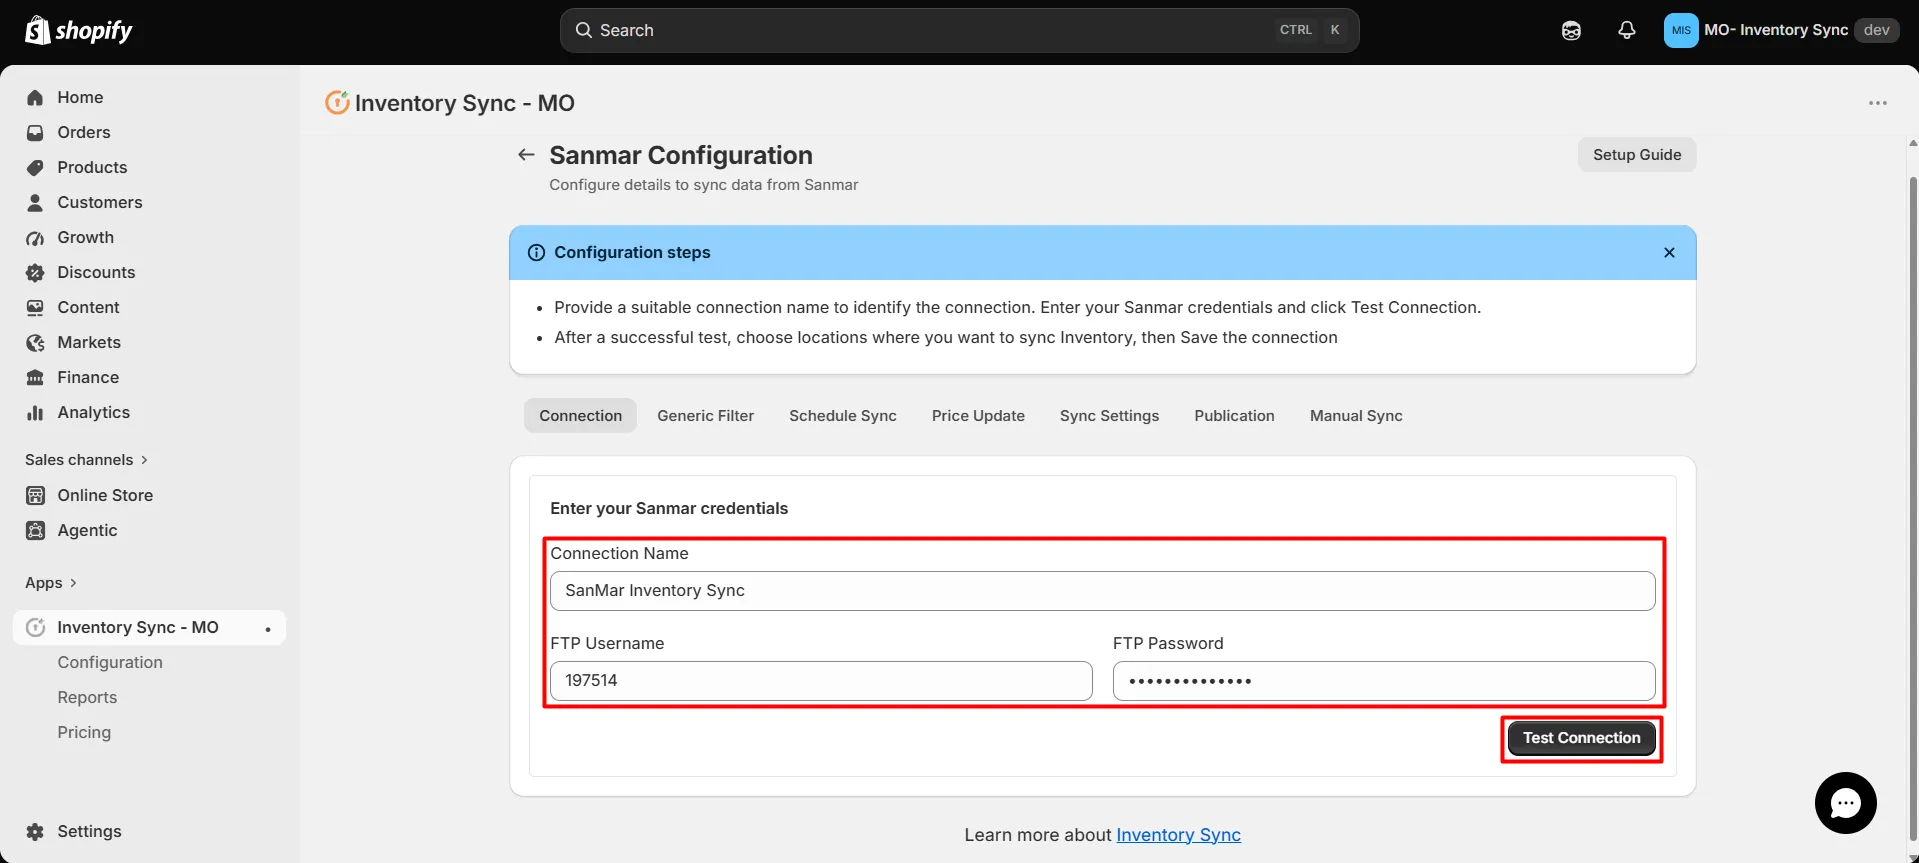Open the notifications bell

[x=1627, y=30]
